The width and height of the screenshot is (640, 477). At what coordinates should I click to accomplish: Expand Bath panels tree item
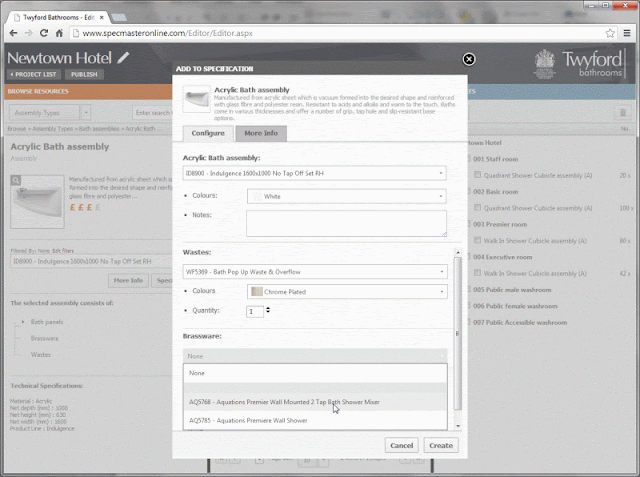click(22, 322)
